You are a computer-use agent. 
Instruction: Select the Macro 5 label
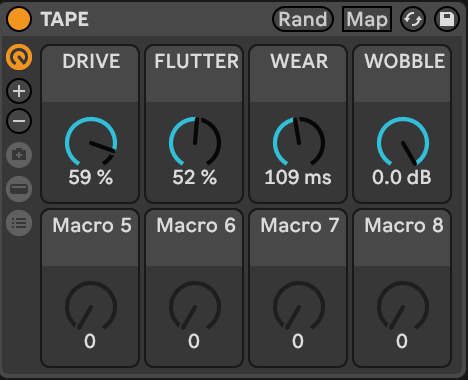coord(92,225)
